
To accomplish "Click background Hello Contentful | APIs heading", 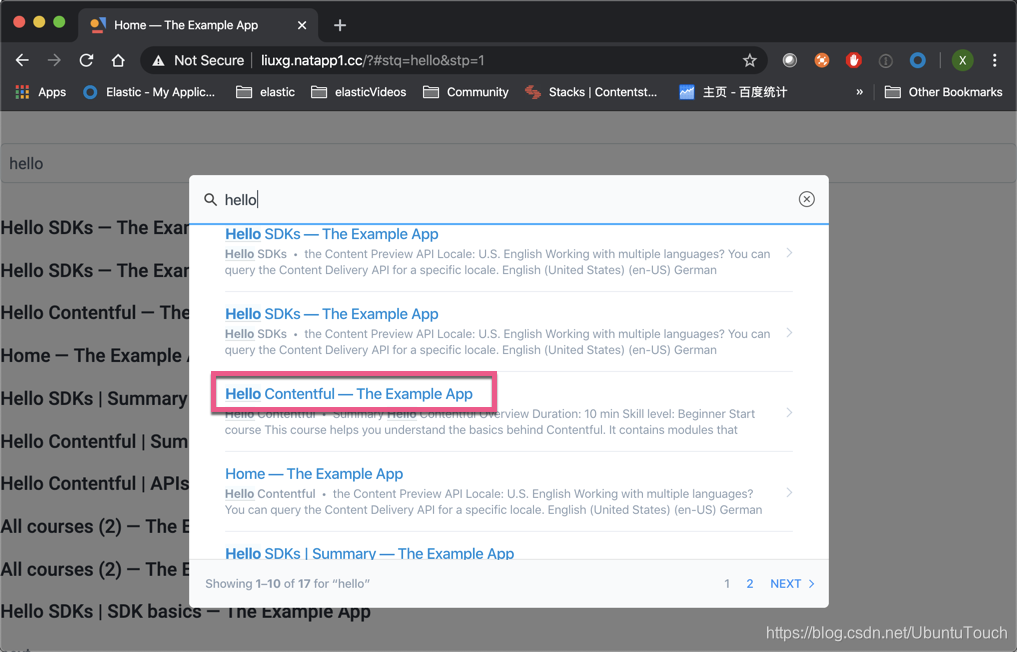I will point(95,484).
